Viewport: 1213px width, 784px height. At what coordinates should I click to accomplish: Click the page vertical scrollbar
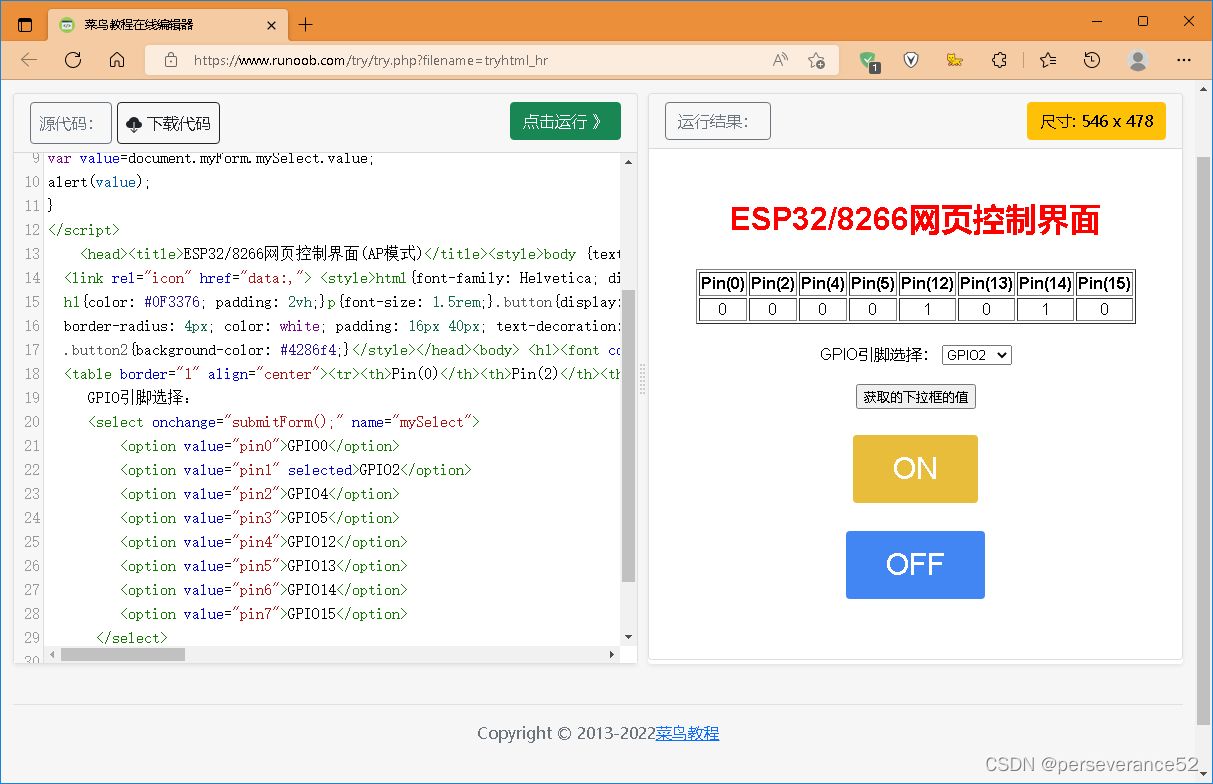(1204, 440)
